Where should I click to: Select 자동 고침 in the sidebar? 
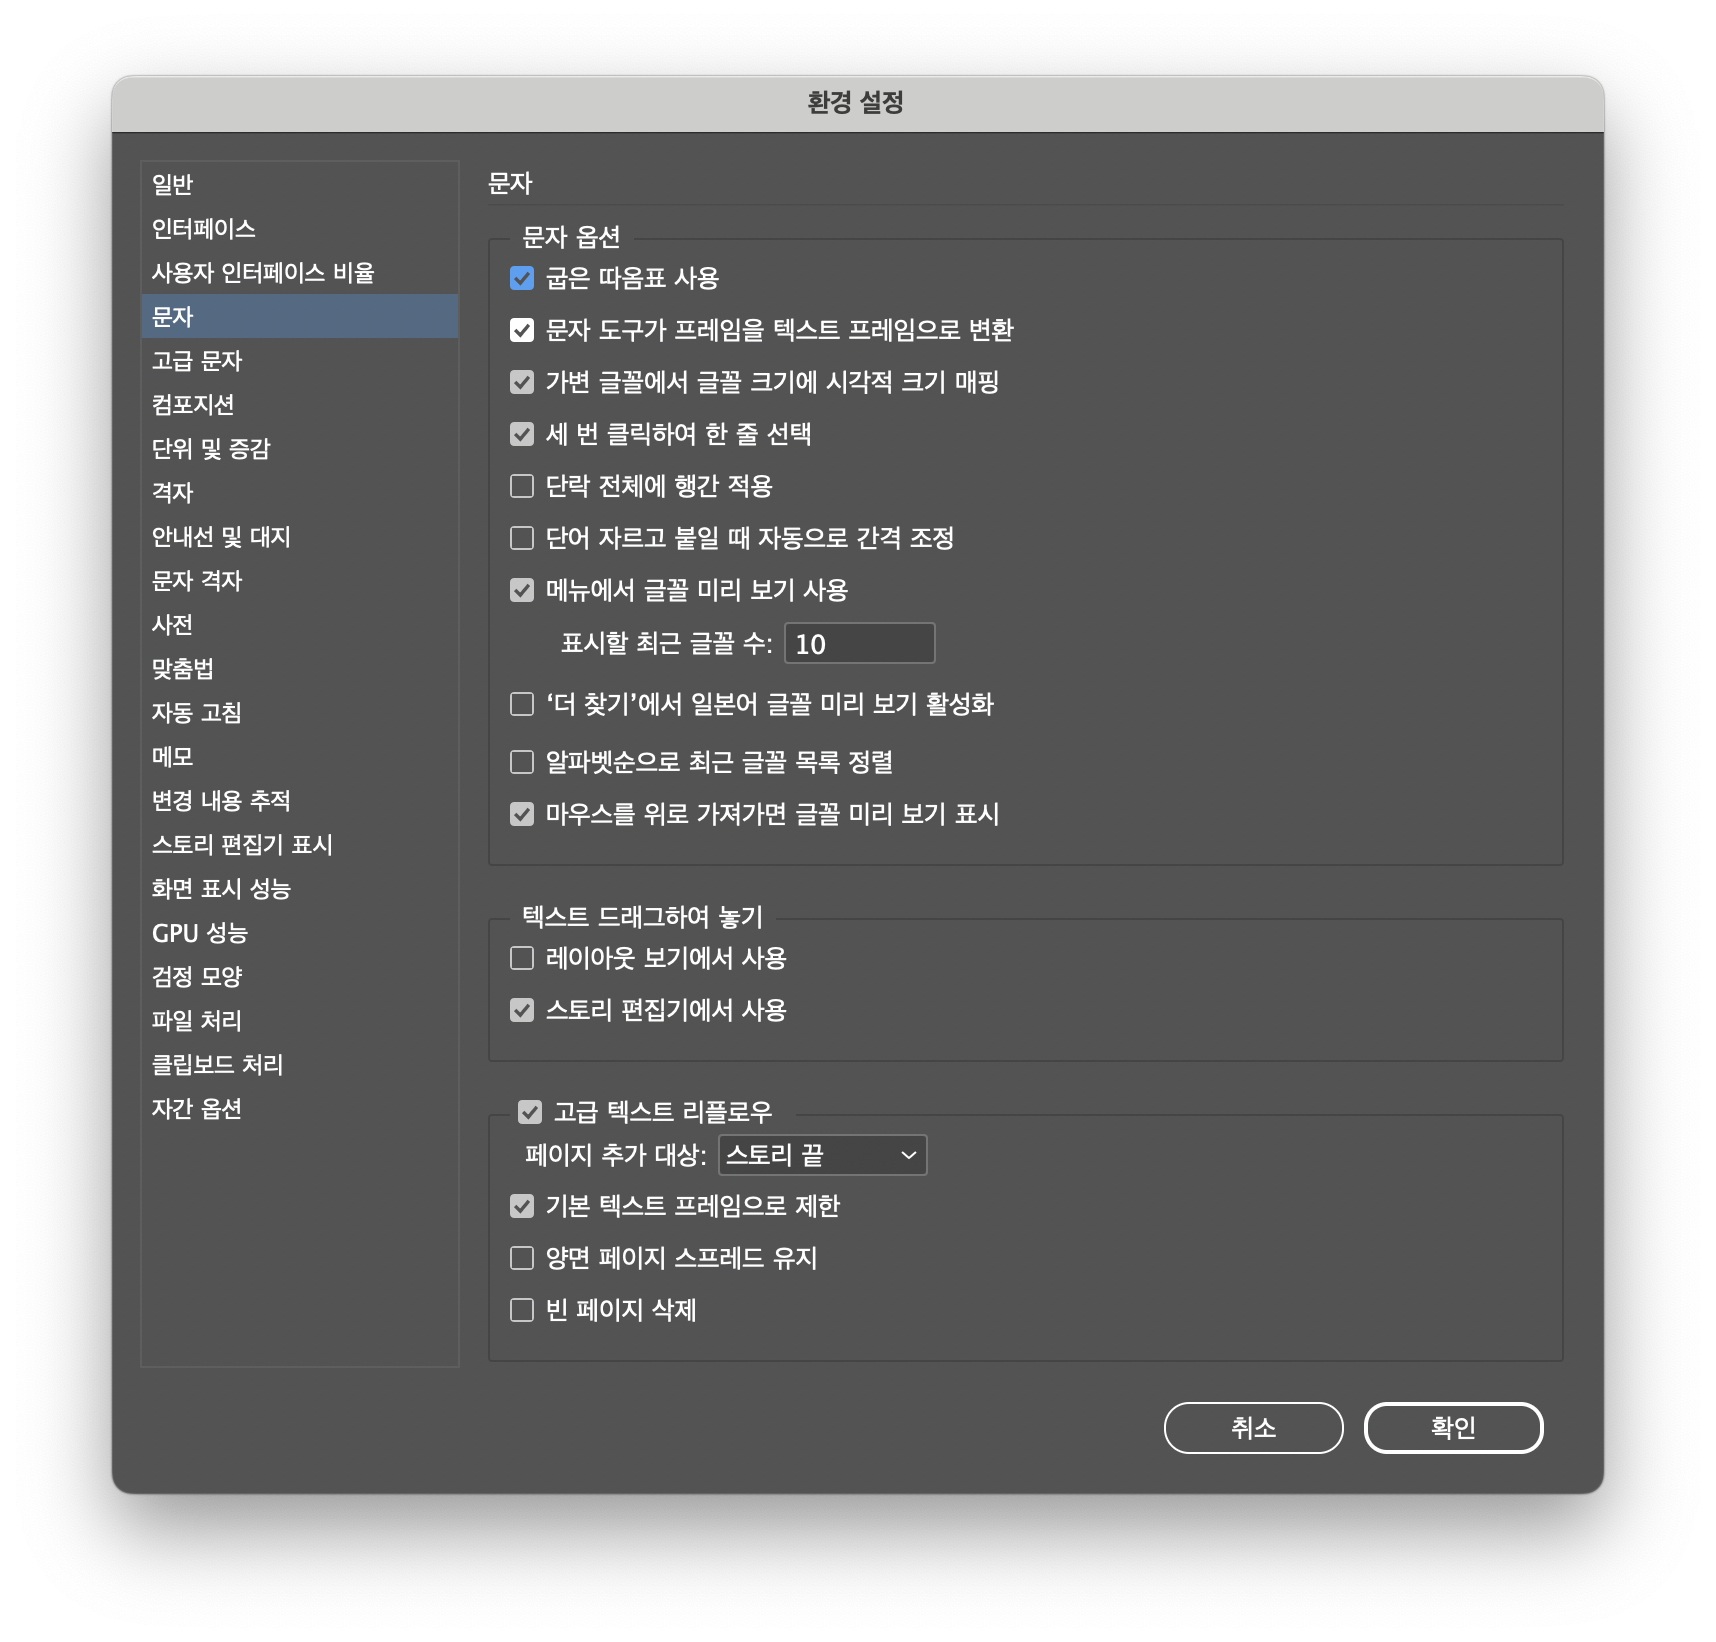(x=300, y=712)
